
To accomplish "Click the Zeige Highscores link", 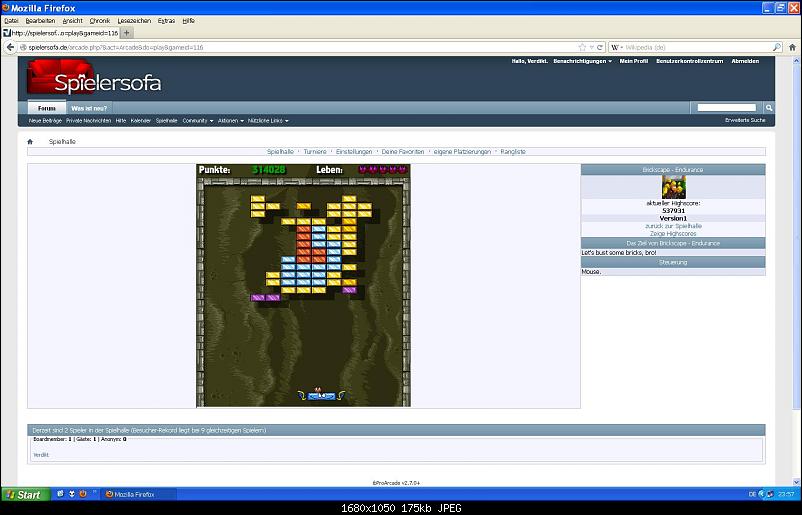I will (673, 234).
